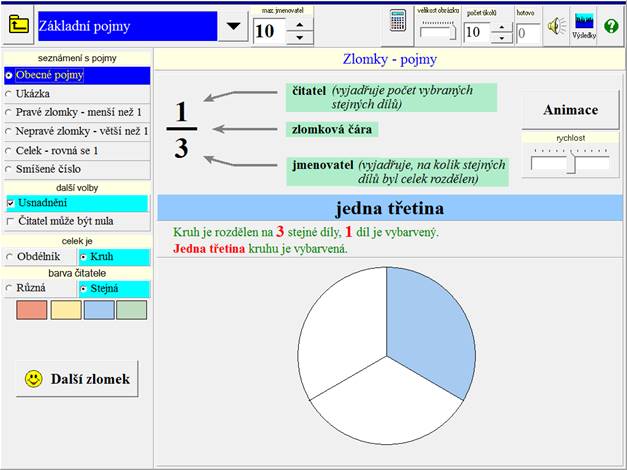Pick the salmon red color swatch

pyautogui.click(x=32, y=310)
